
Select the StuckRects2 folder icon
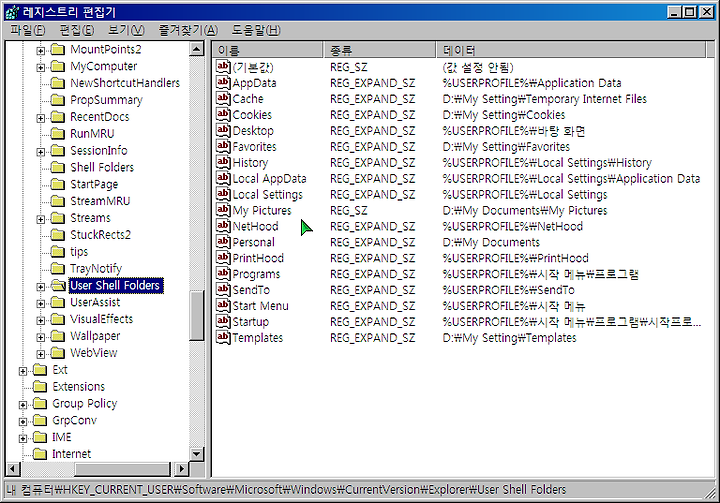(58, 234)
